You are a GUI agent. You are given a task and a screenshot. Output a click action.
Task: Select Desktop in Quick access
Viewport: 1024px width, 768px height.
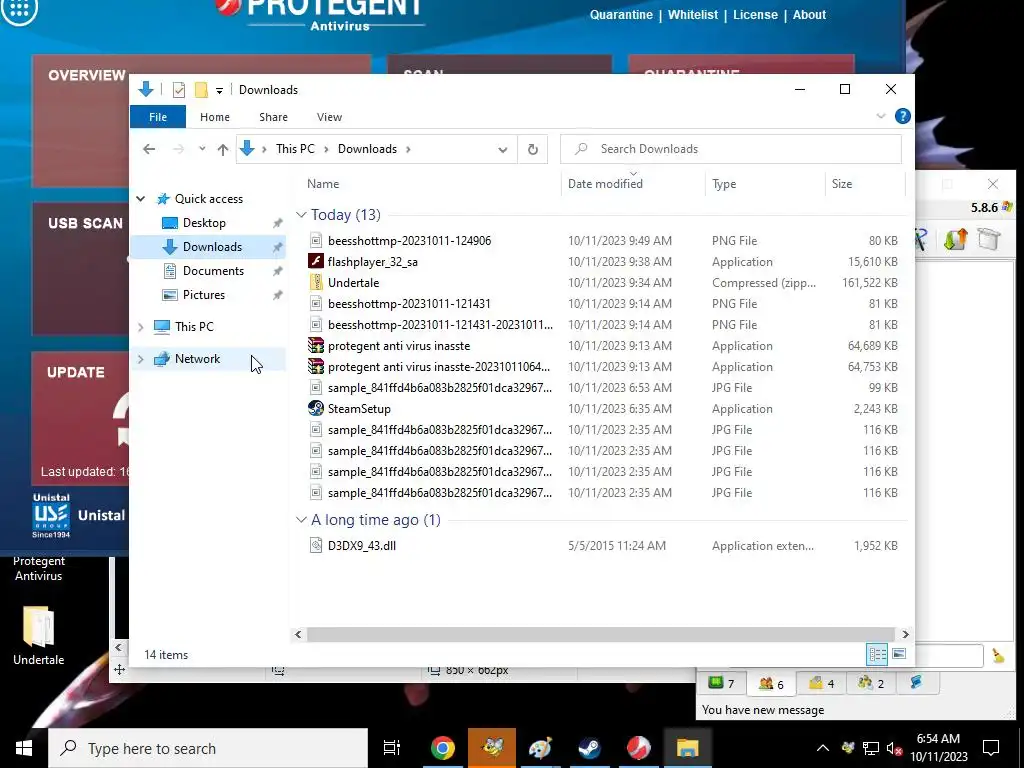click(x=204, y=223)
